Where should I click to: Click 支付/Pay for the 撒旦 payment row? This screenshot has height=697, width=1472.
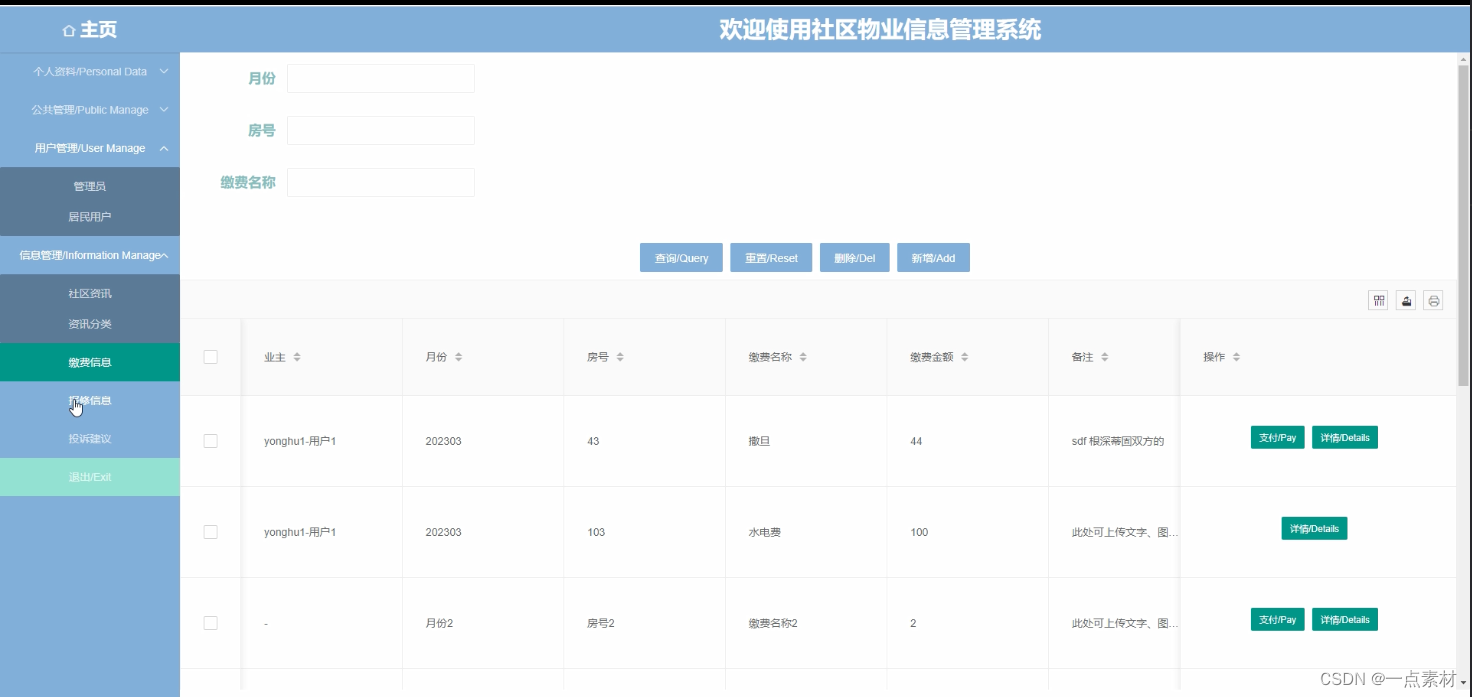point(1277,437)
